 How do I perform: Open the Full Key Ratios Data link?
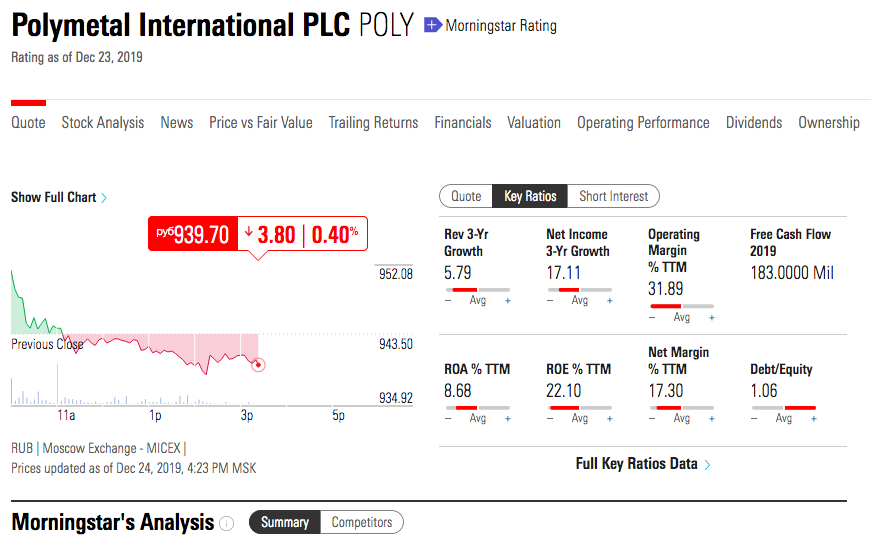636,464
